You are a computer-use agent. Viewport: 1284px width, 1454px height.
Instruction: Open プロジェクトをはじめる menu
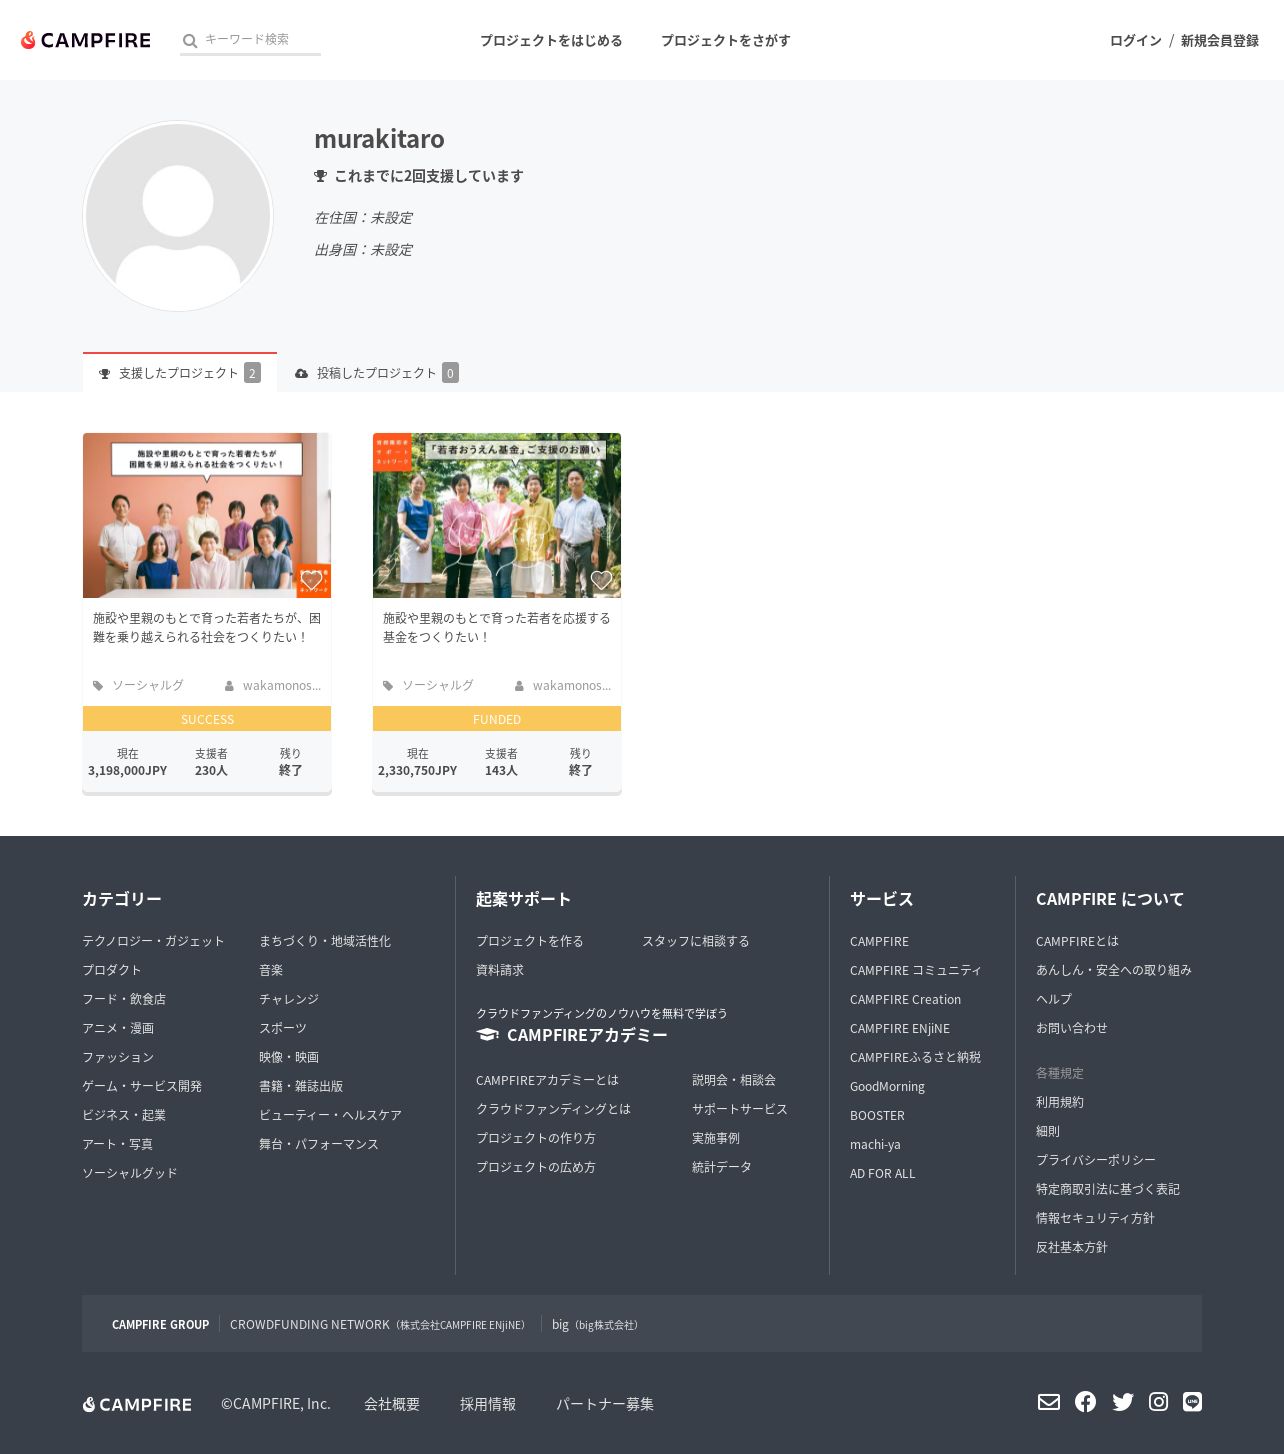click(x=551, y=40)
